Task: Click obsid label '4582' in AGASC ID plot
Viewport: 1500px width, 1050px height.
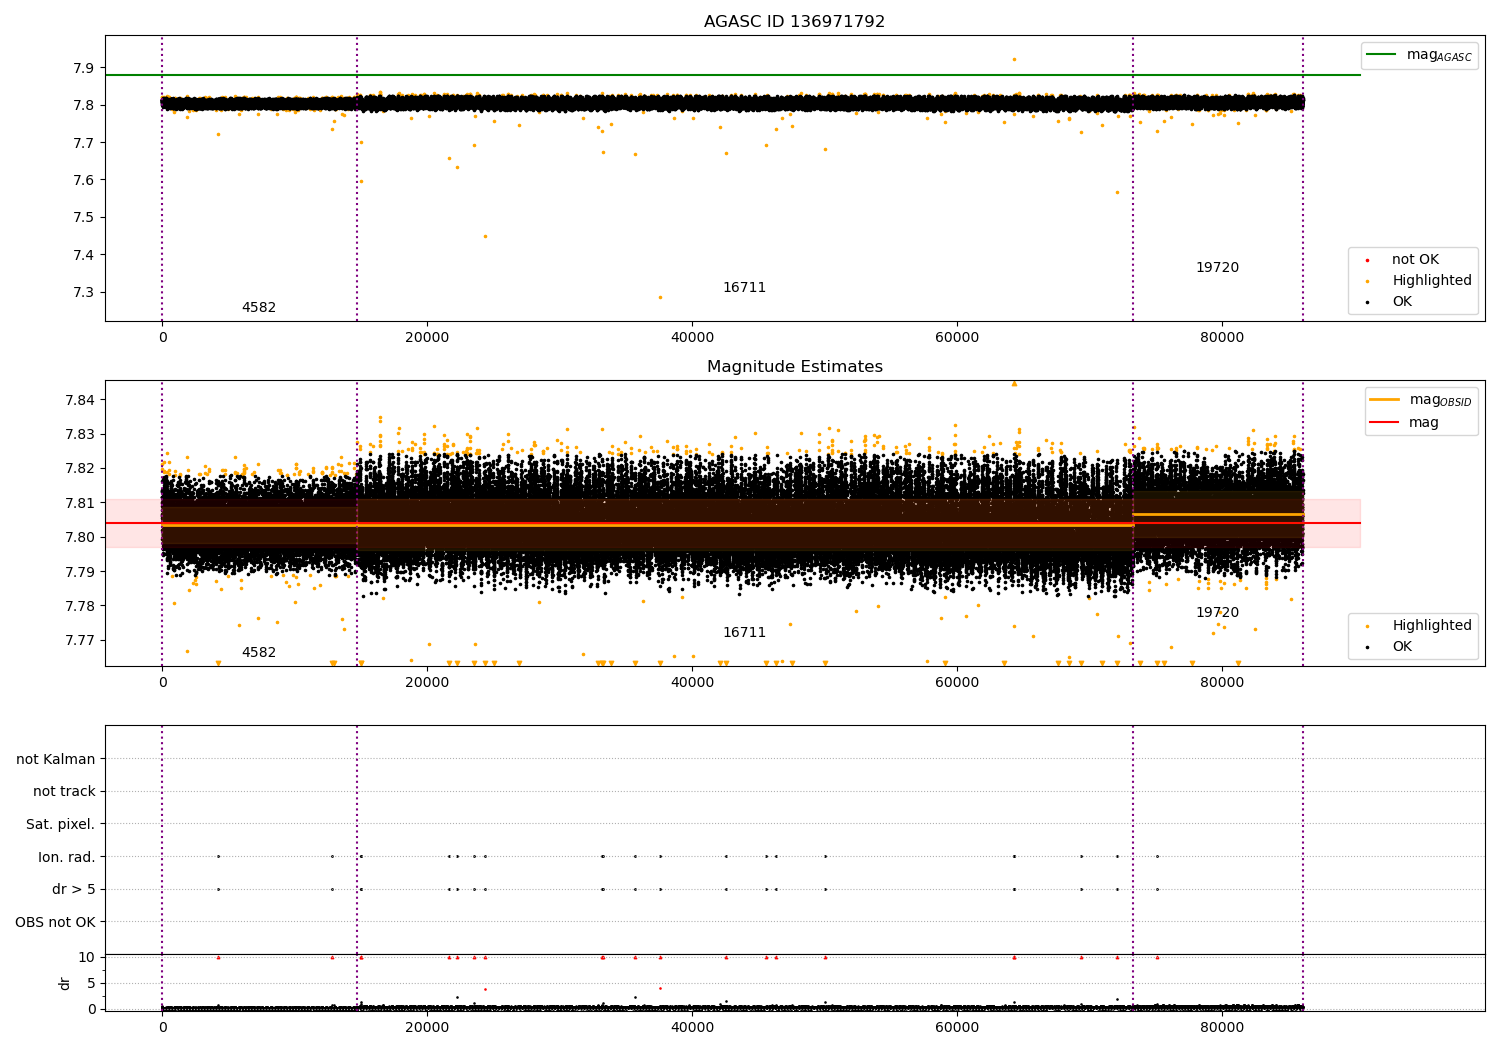Action: (x=259, y=308)
